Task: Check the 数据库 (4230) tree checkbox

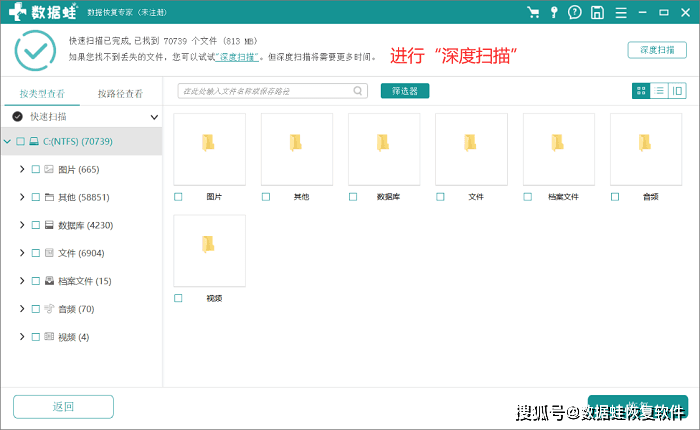Action: (x=36, y=225)
